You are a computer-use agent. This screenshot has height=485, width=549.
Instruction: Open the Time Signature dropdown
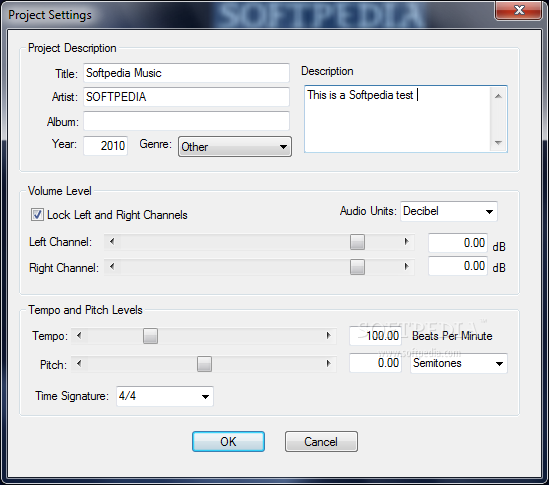click(165, 396)
